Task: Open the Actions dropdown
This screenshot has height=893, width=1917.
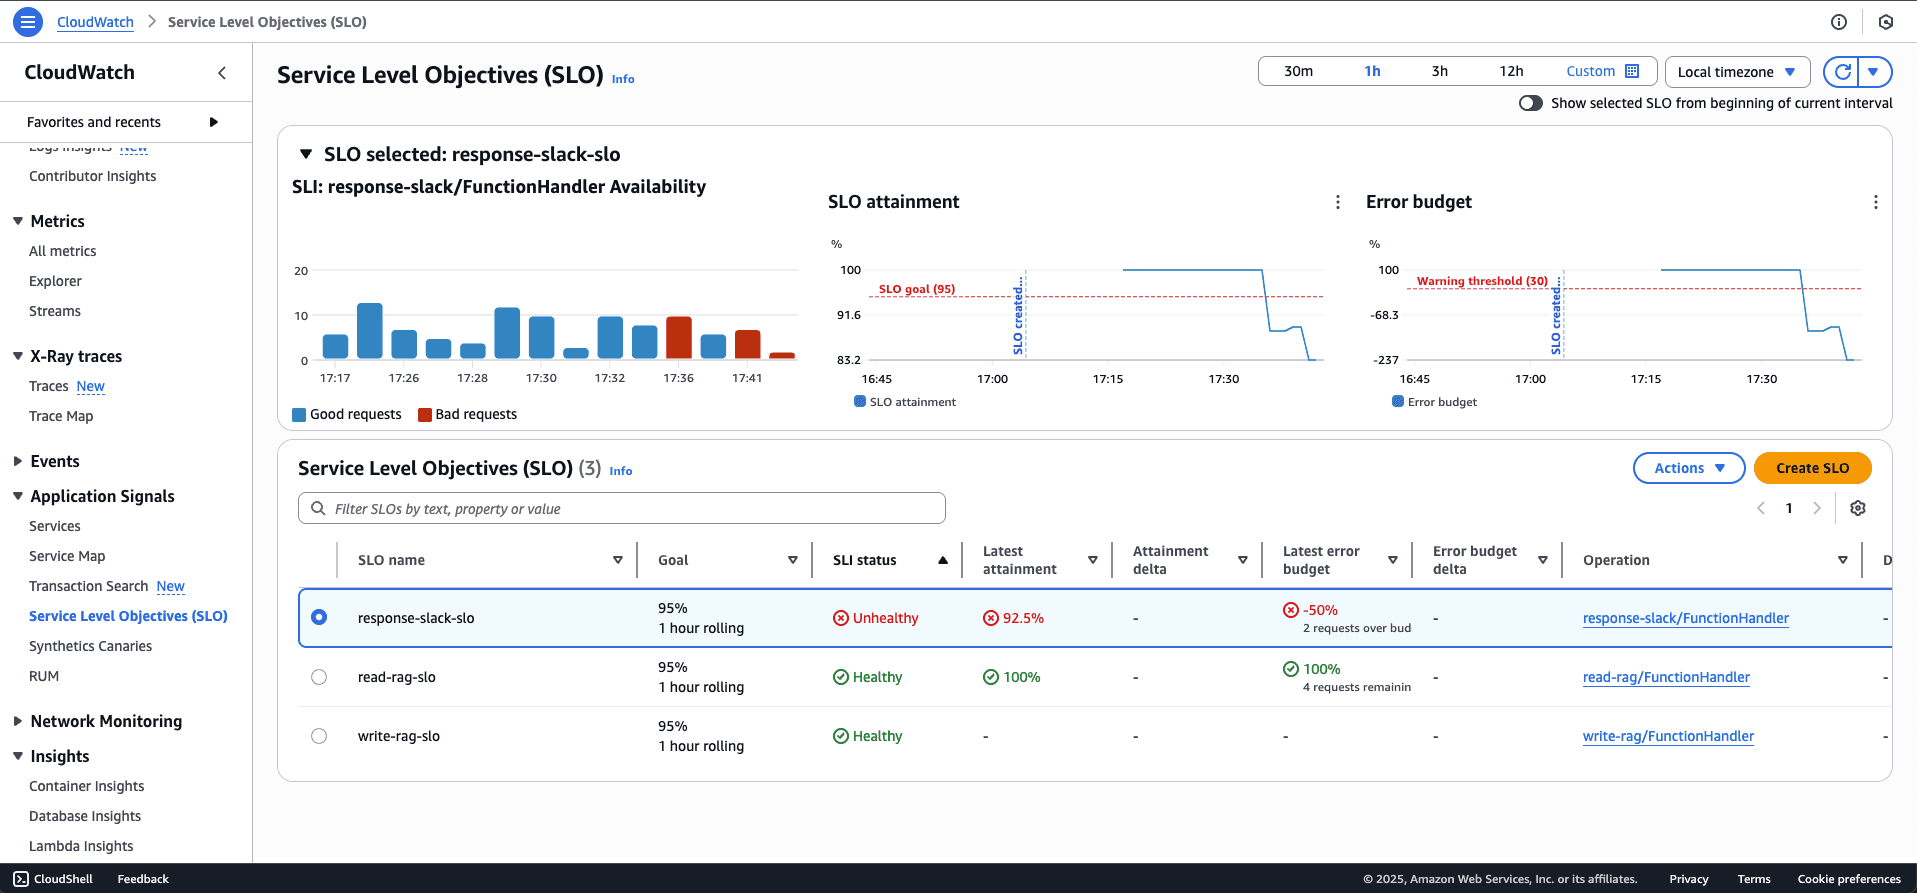Action: pos(1688,468)
